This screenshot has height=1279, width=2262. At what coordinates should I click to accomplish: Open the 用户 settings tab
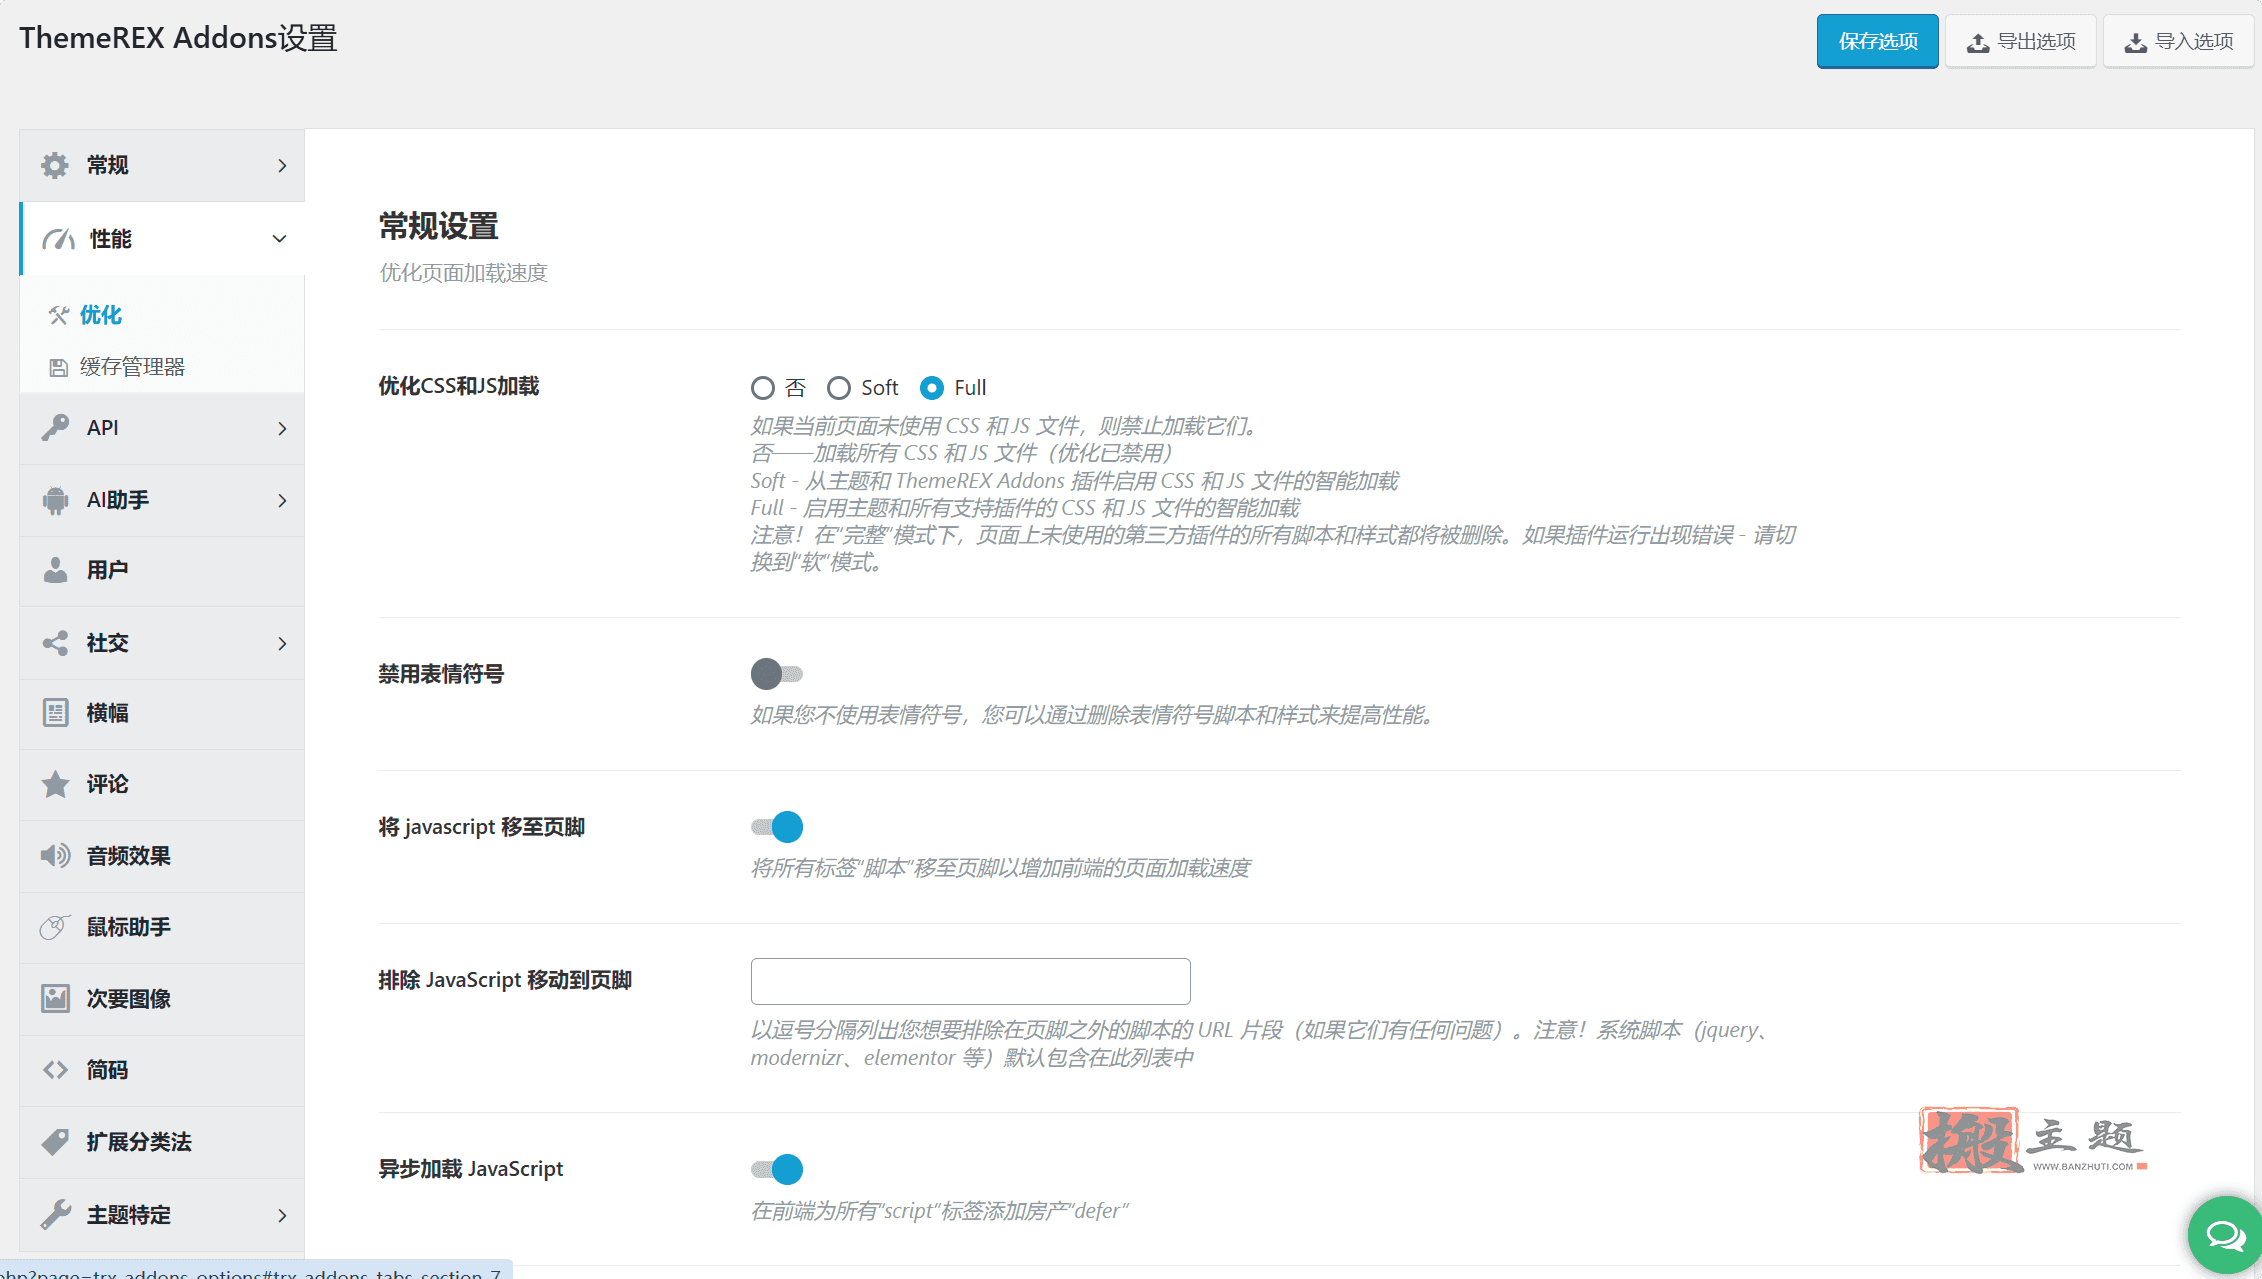[x=162, y=570]
